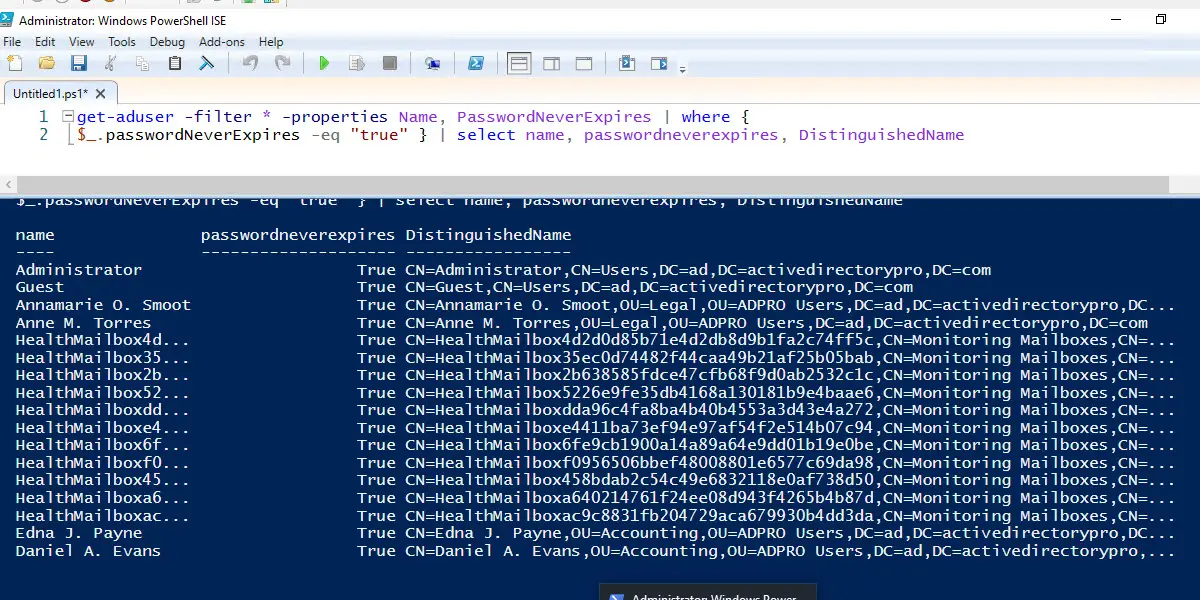The image size is (1200, 600).
Task: Show the script pane on the right
Action: coord(552,63)
